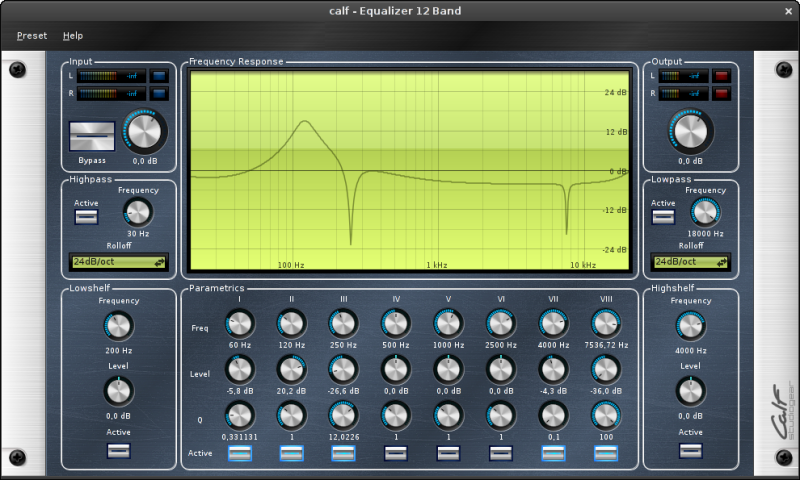The width and height of the screenshot is (800, 480).
Task: Click the Lowshelf Level knob
Action: pos(118,392)
